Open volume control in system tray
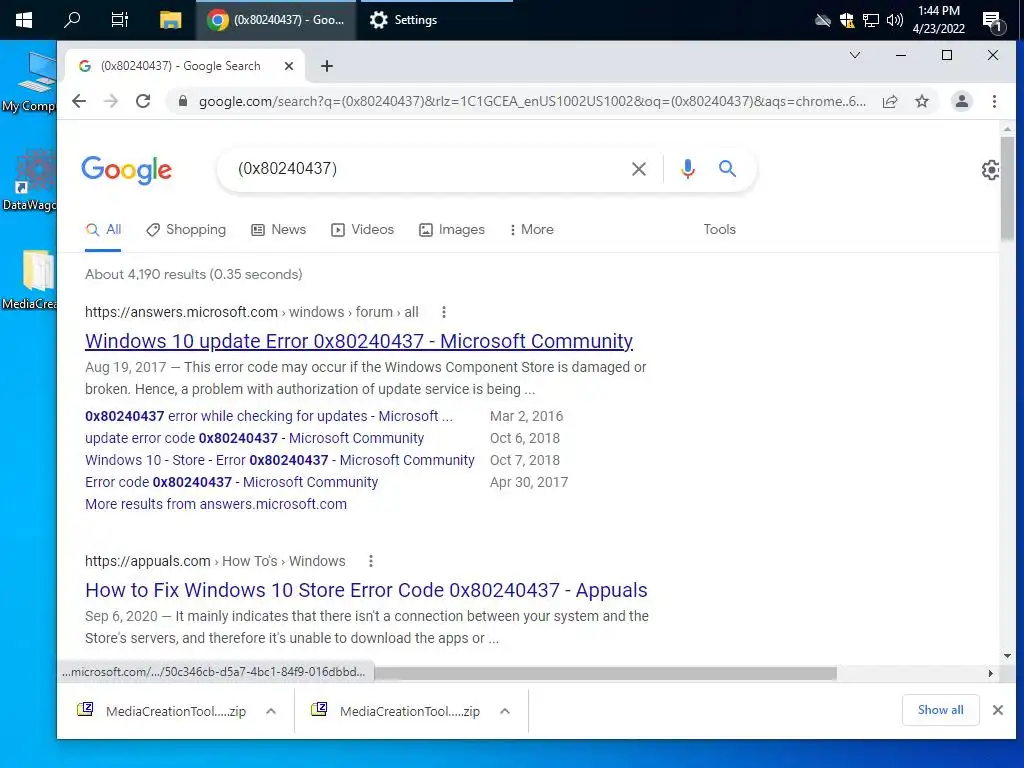Image resolution: width=1024 pixels, height=768 pixels. click(x=895, y=20)
